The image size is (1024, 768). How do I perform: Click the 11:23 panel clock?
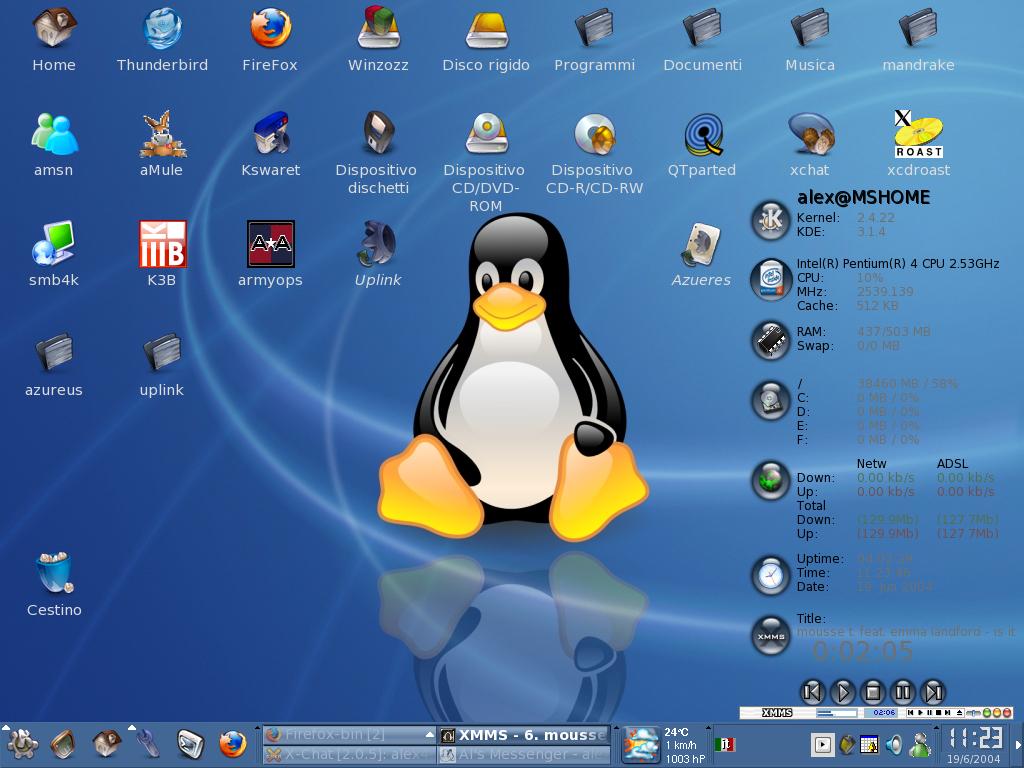[x=974, y=738]
